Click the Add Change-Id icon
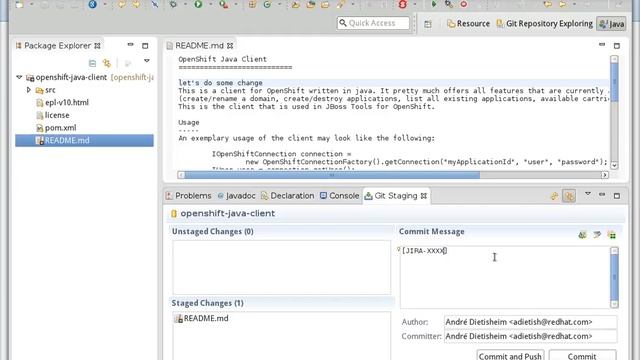 click(611, 235)
